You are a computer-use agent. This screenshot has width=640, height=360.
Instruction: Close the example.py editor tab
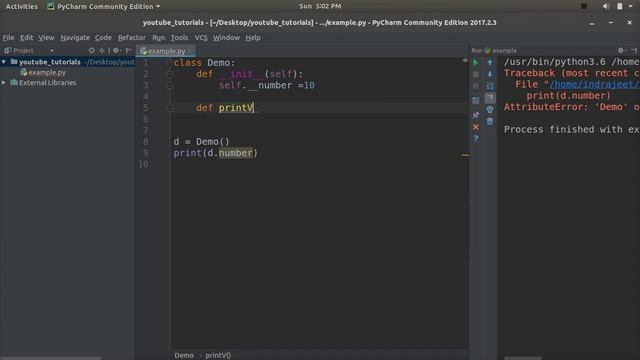pos(191,51)
